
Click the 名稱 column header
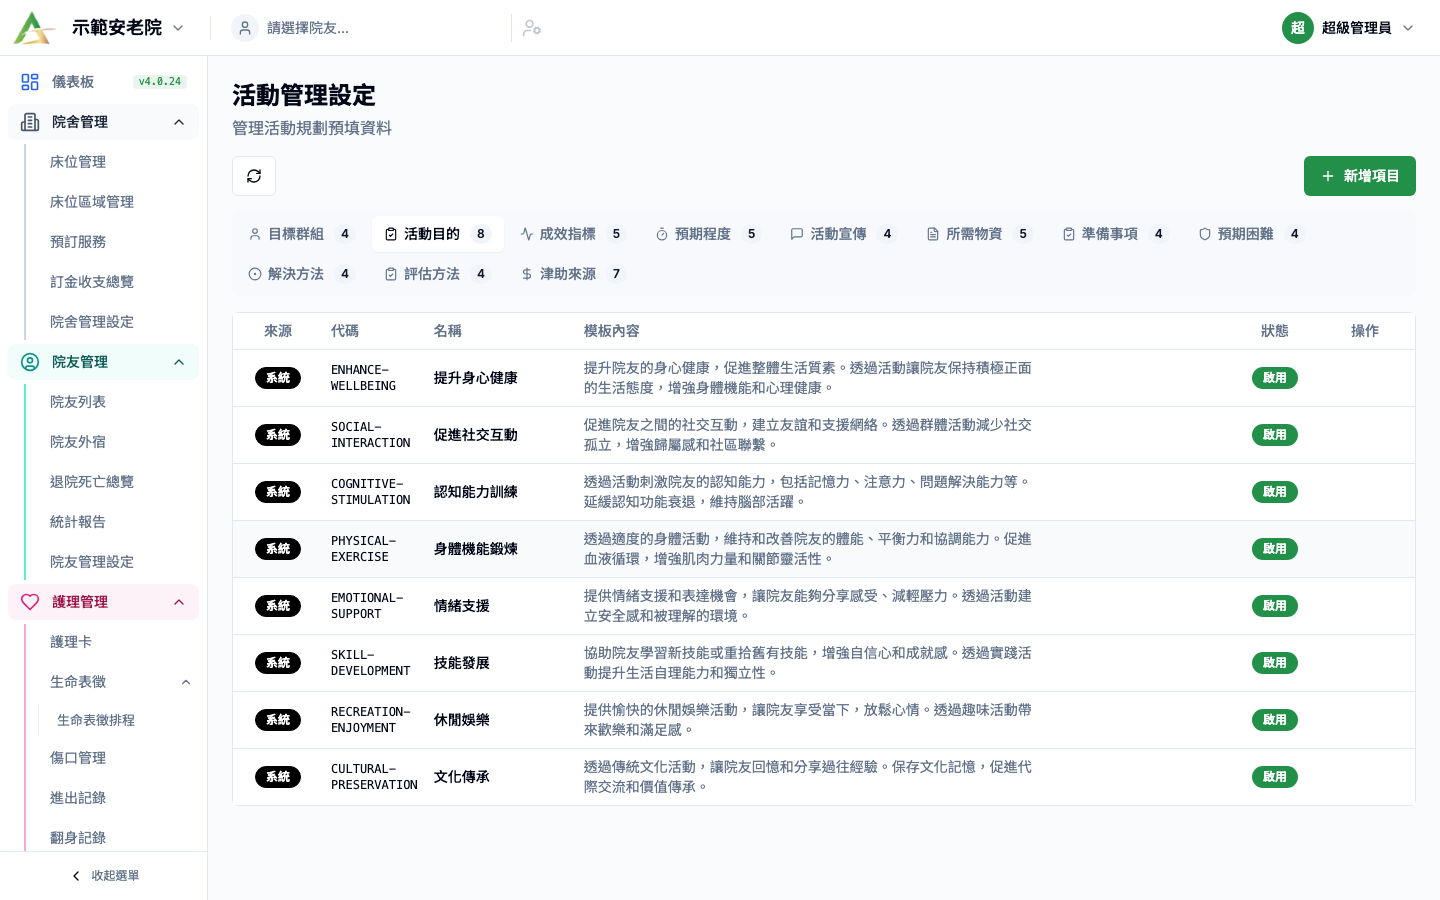coord(448,331)
